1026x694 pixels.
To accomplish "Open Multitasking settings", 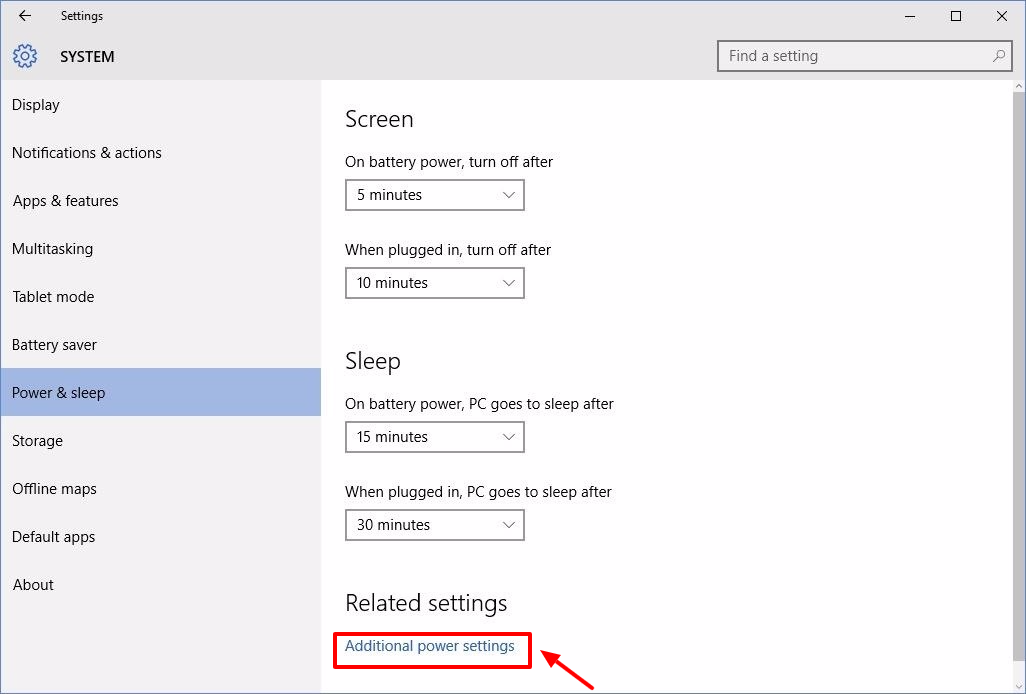I will pos(52,249).
